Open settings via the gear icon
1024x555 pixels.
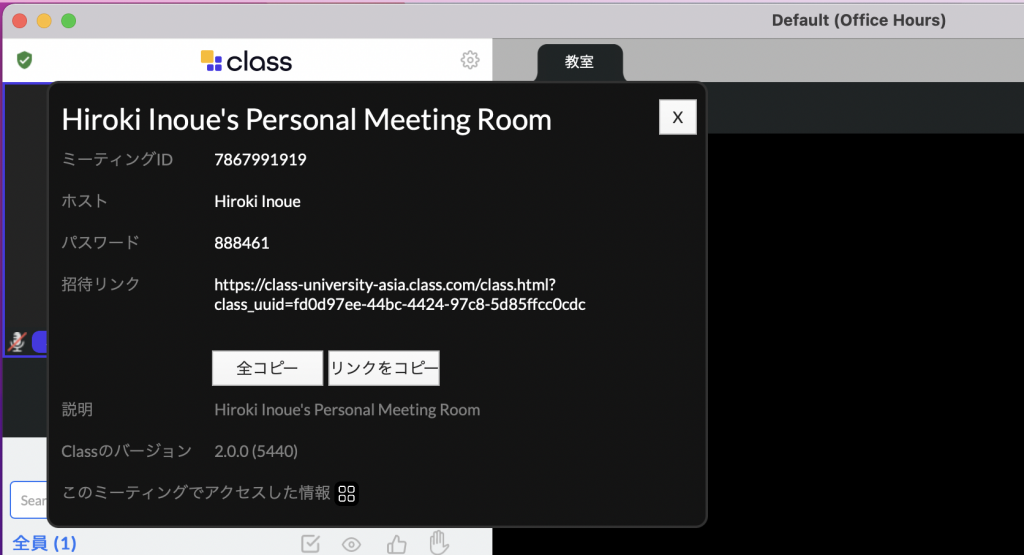click(x=470, y=60)
